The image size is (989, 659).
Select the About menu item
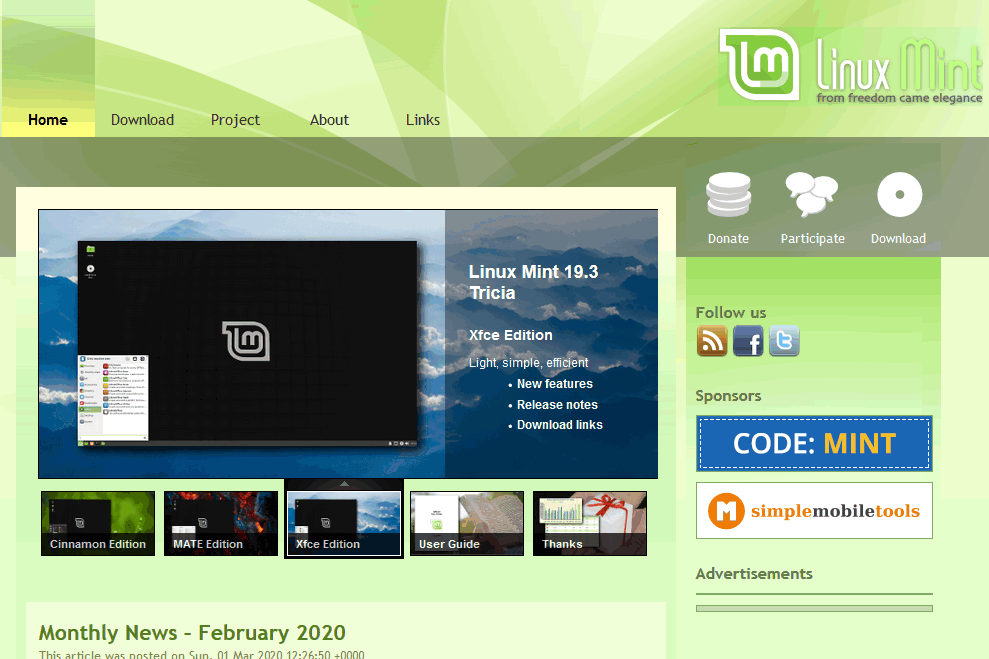point(329,120)
